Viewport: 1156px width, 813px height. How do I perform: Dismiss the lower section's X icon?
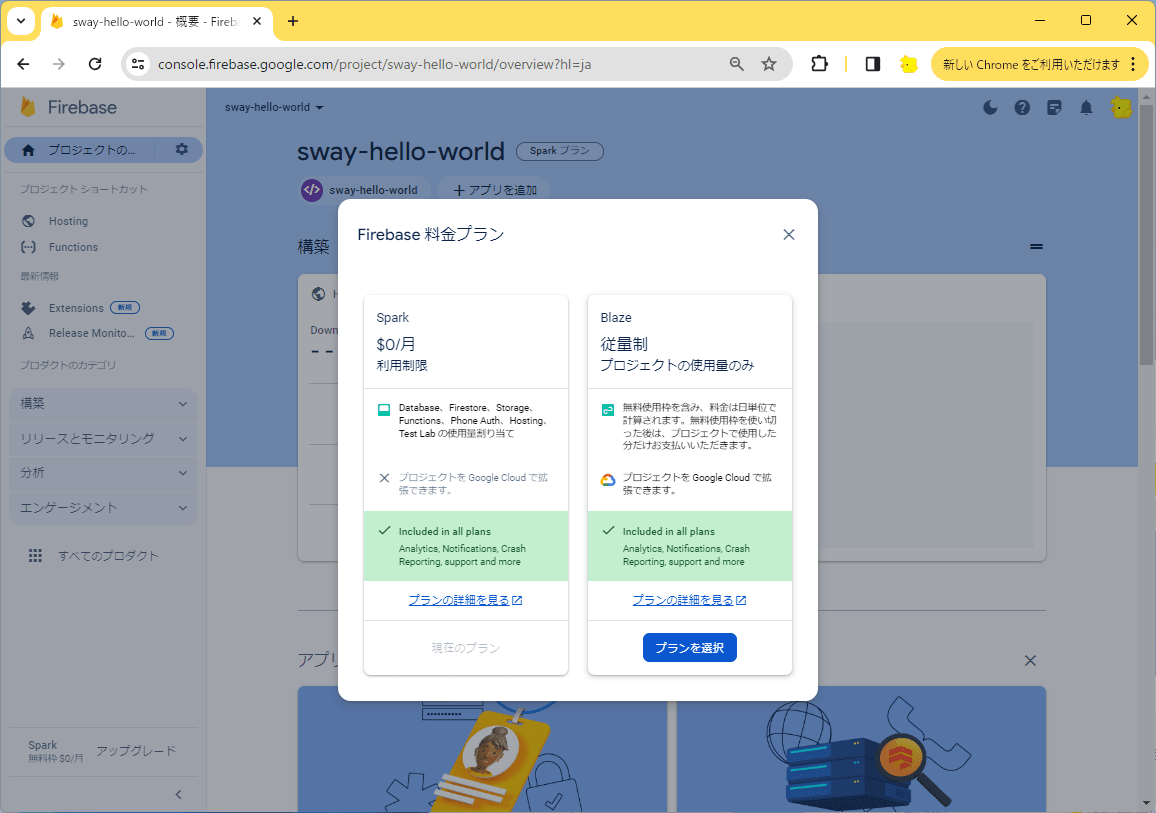pos(1030,660)
